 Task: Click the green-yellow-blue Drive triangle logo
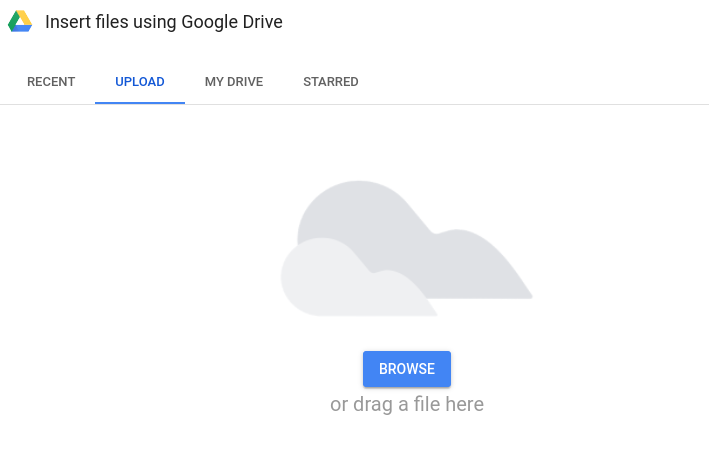pos(20,21)
